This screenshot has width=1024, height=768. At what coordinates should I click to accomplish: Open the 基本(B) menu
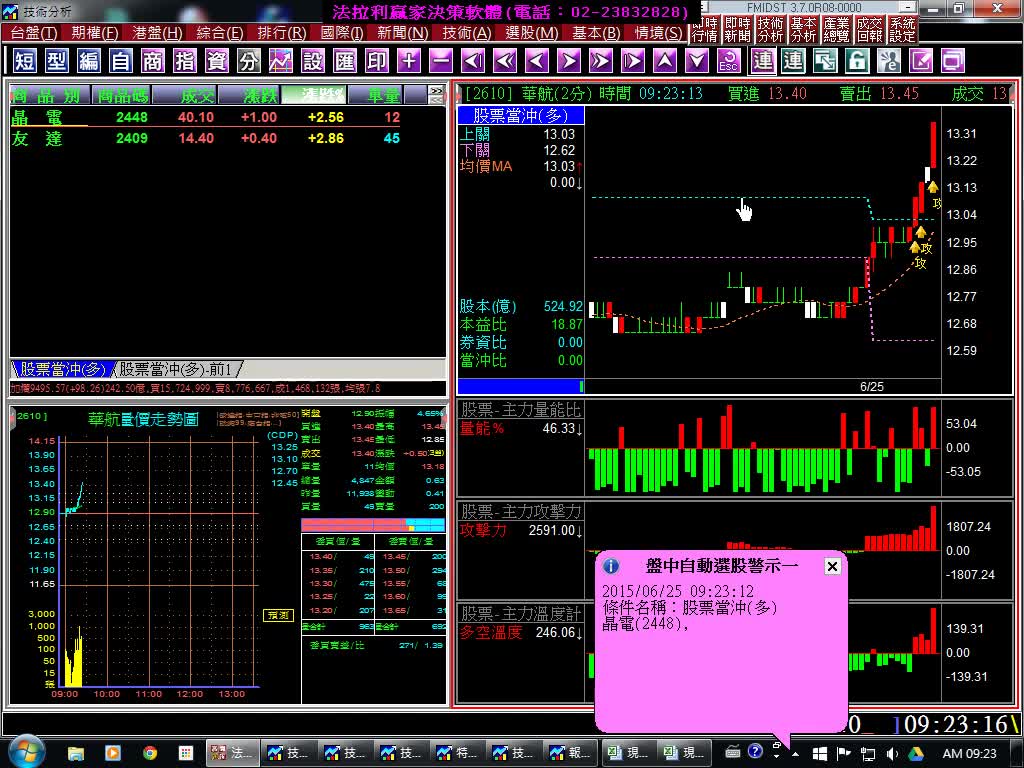coord(596,33)
